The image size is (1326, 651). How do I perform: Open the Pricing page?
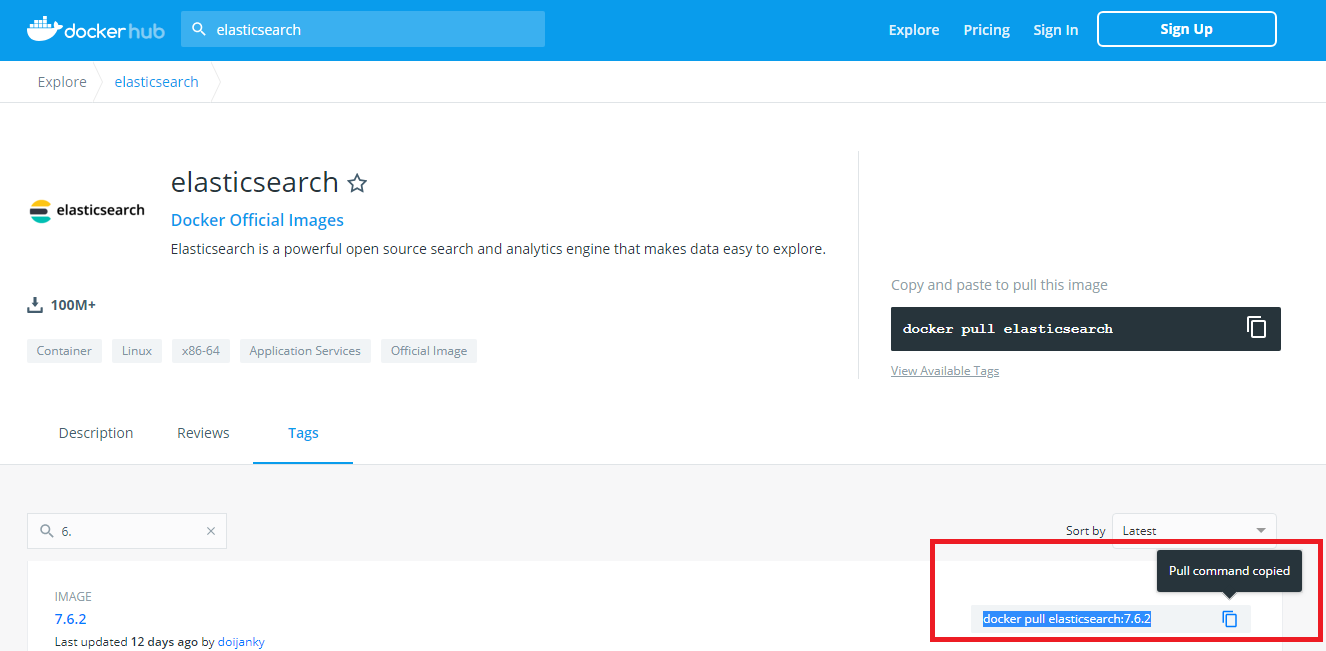click(987, 30)
